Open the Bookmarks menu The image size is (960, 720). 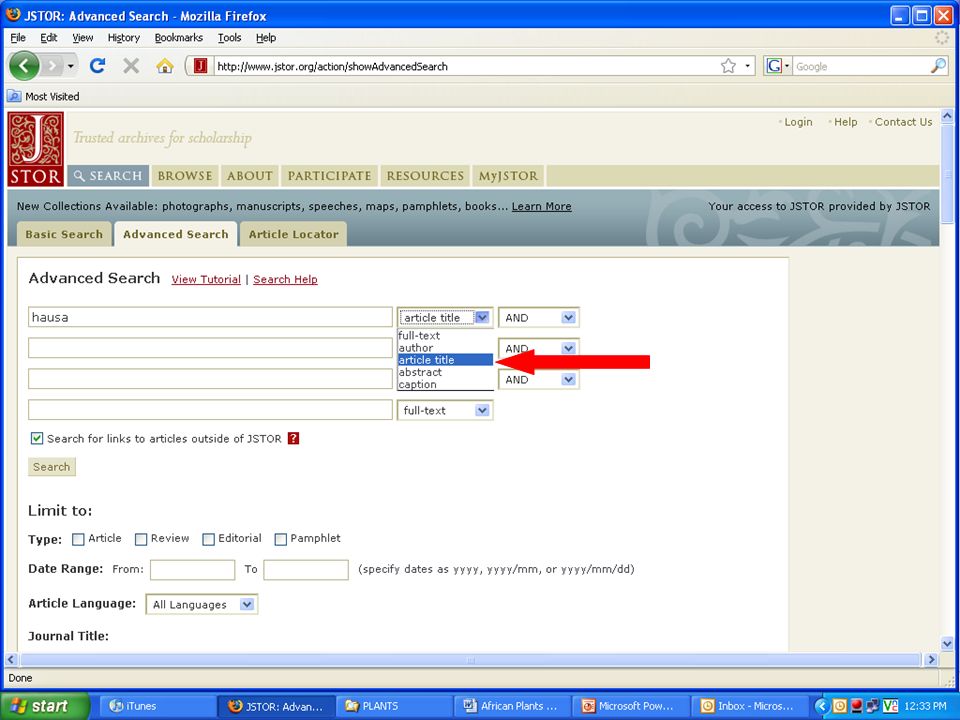pyautogui.click(x=179, y=37)
